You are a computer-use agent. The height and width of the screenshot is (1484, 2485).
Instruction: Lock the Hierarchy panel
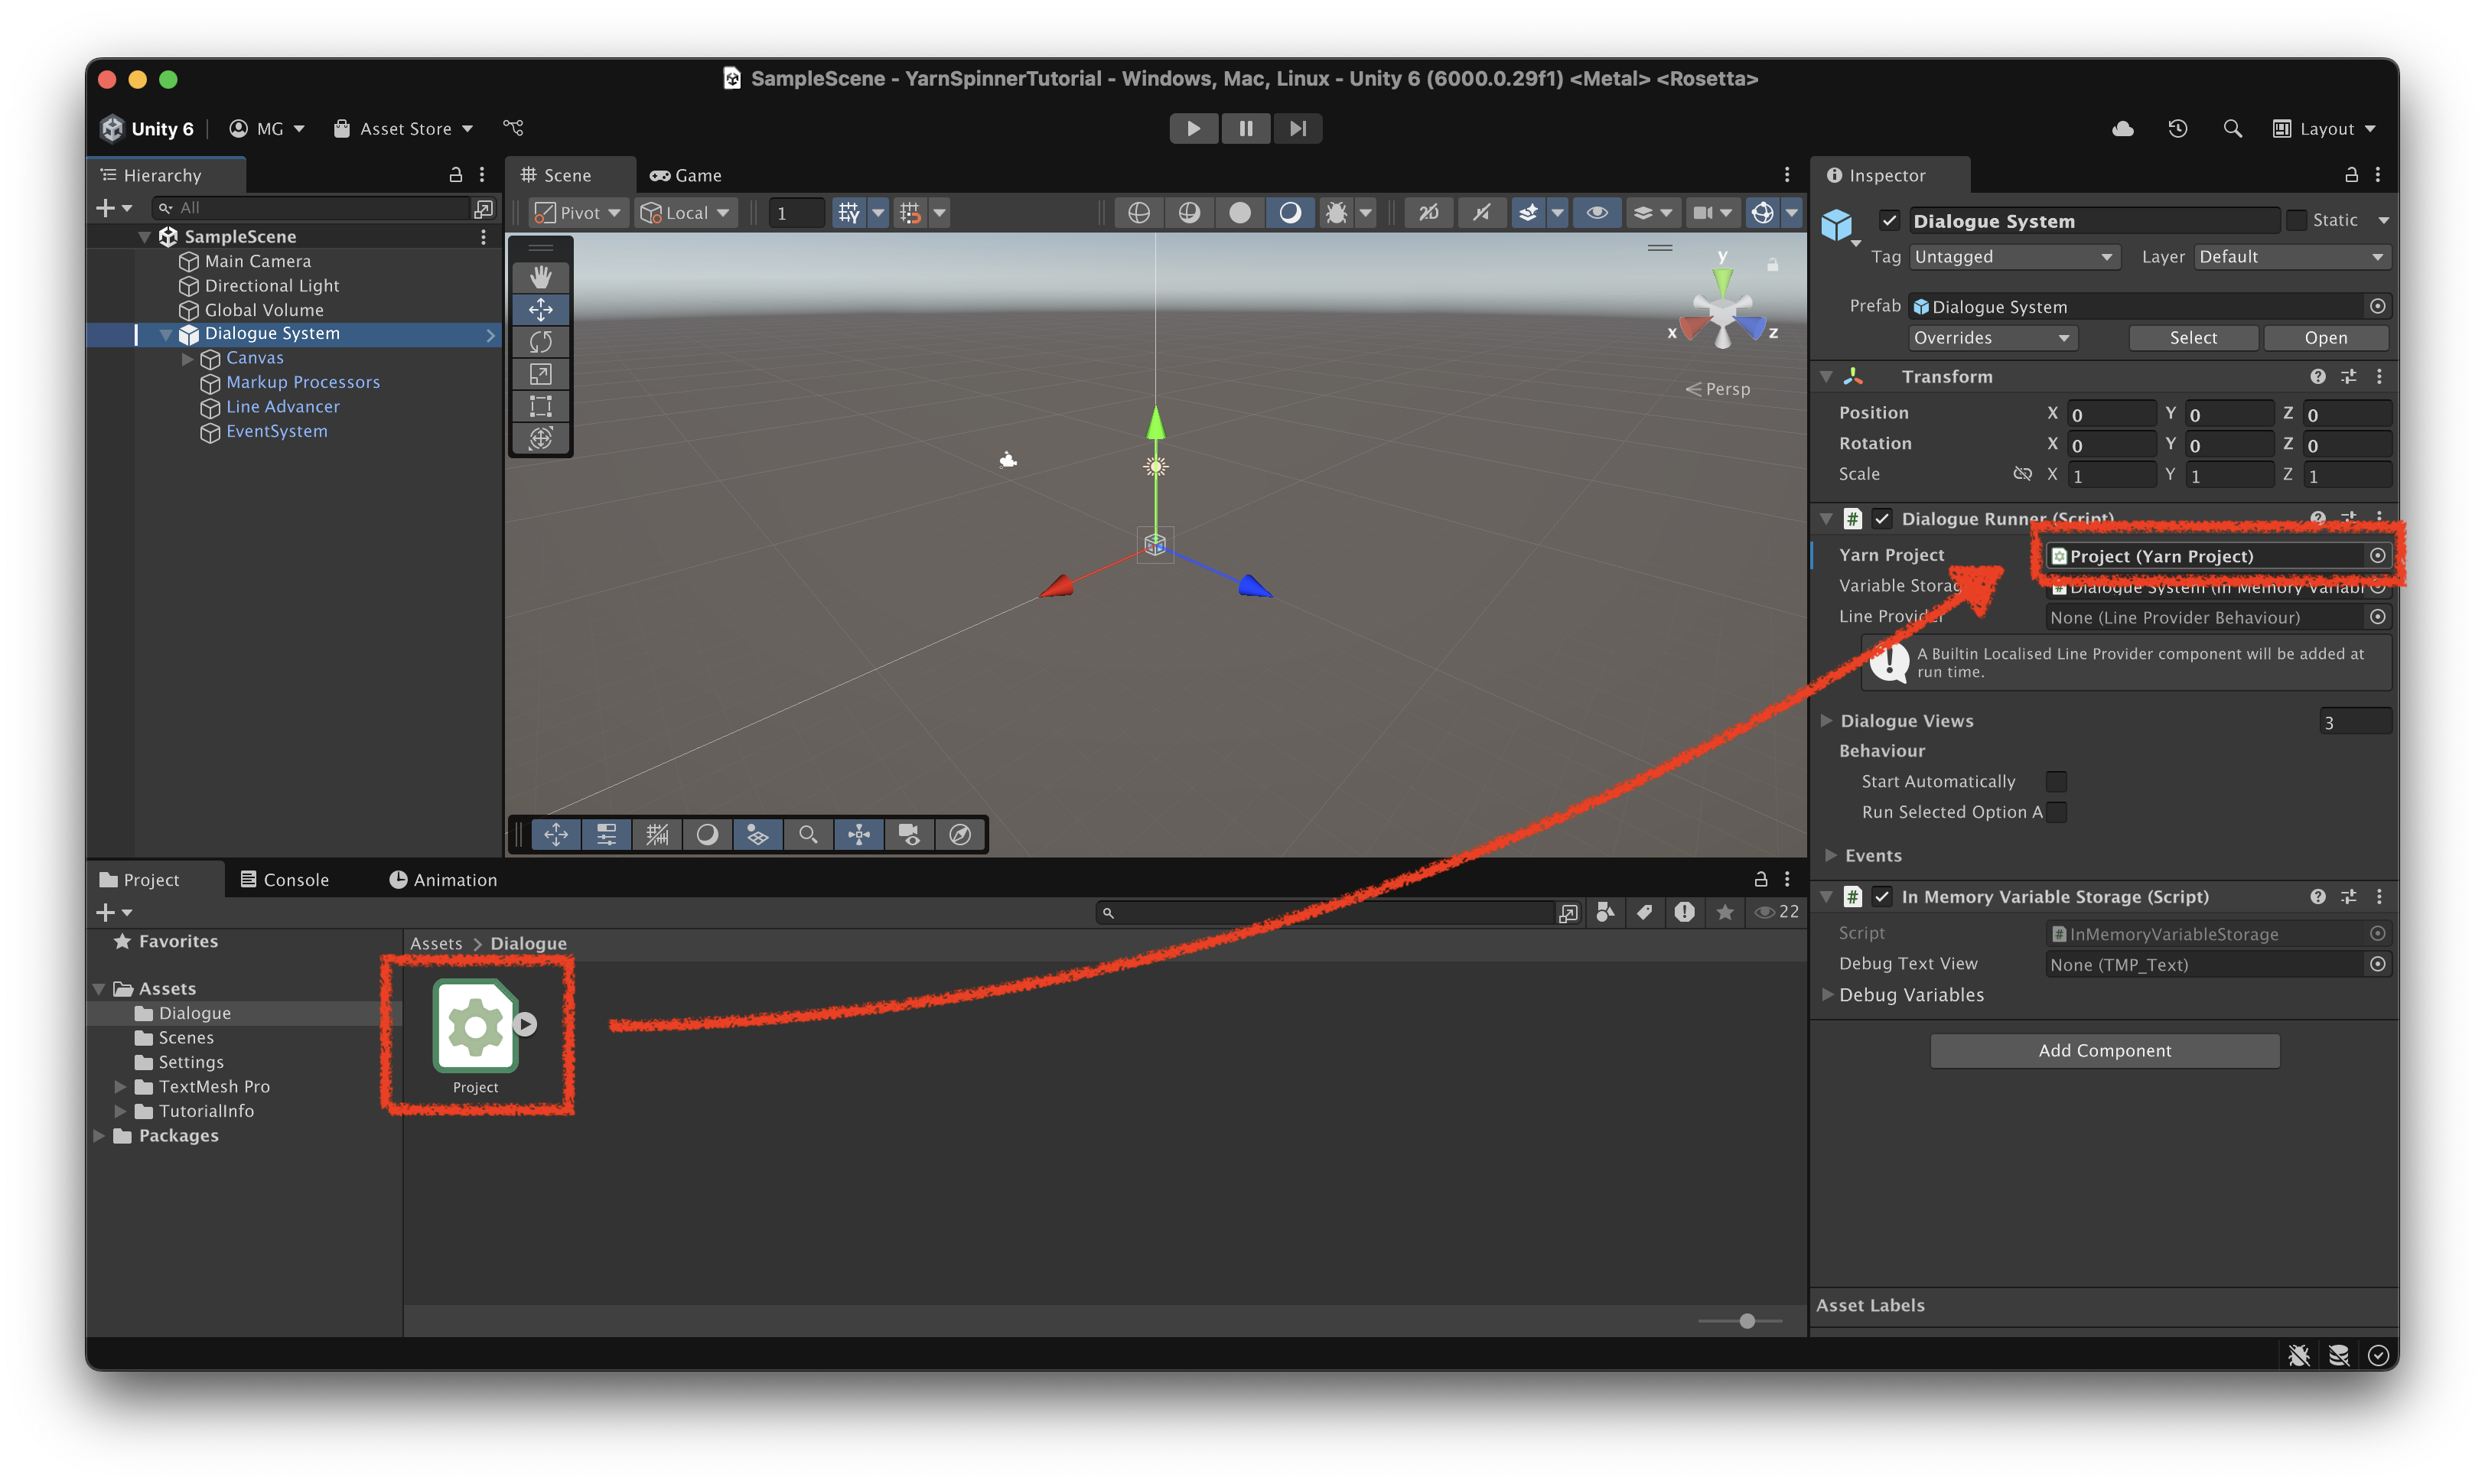point(455,175)
